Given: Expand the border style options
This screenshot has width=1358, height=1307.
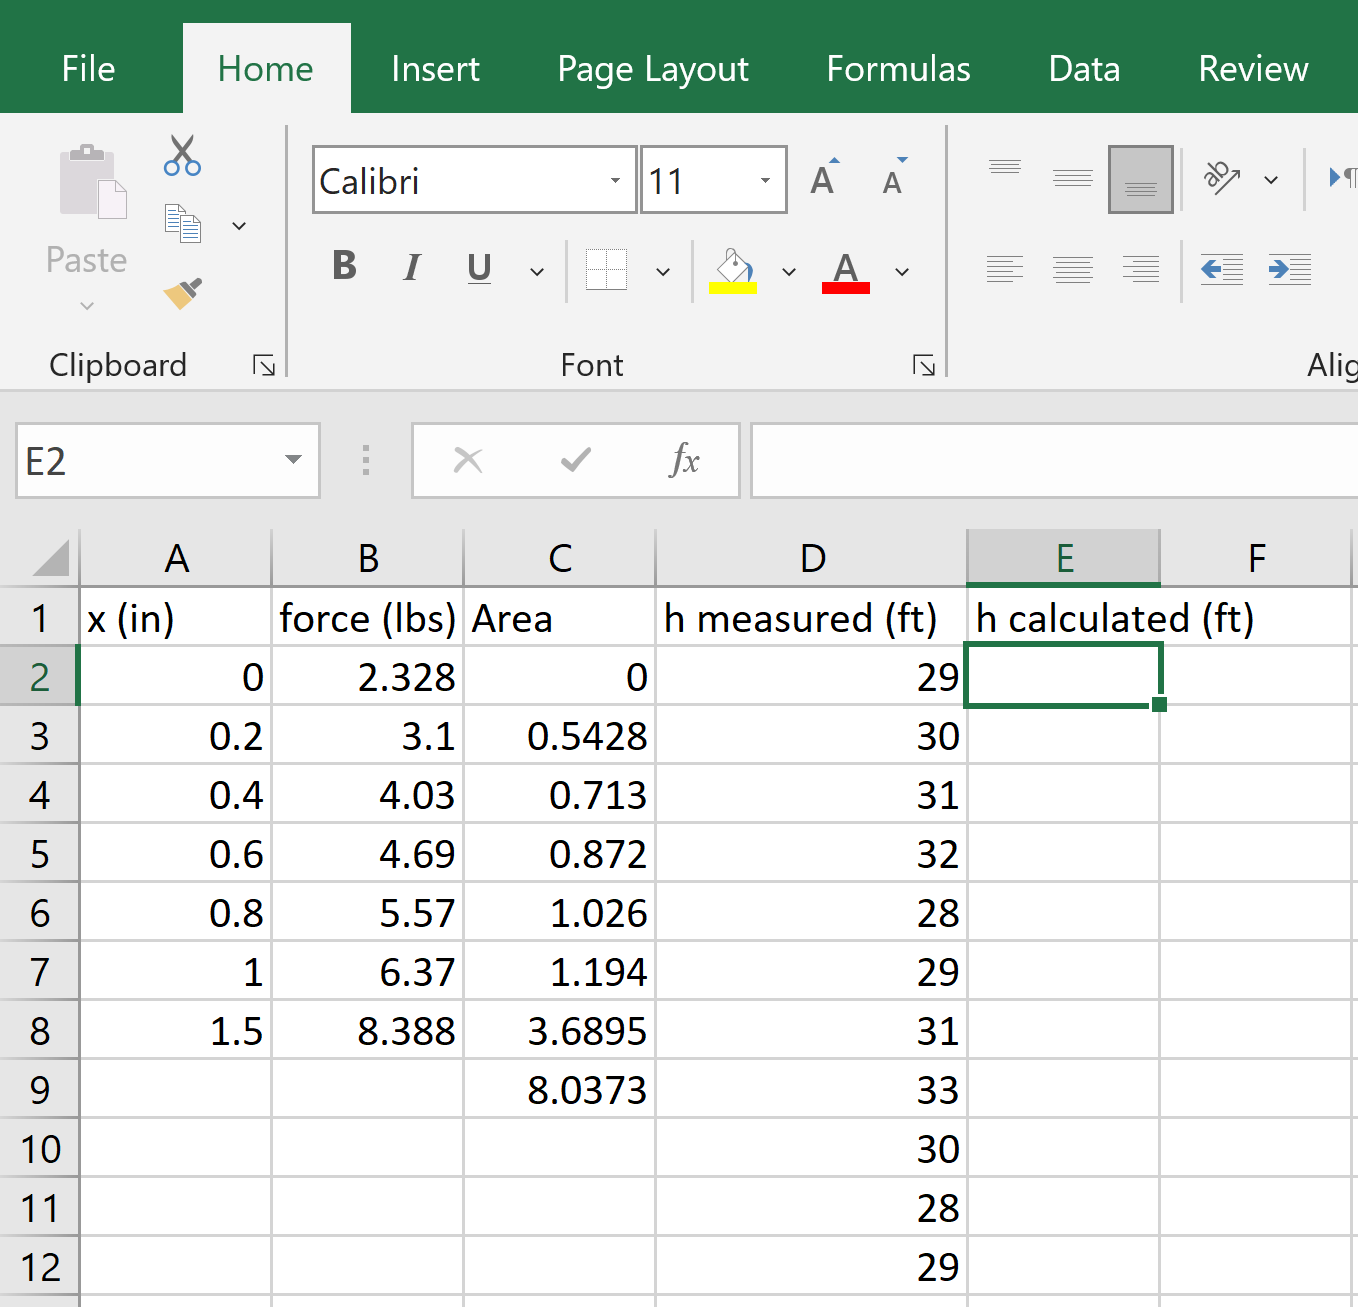Looking at the screenshot, I should click(662, 270).
